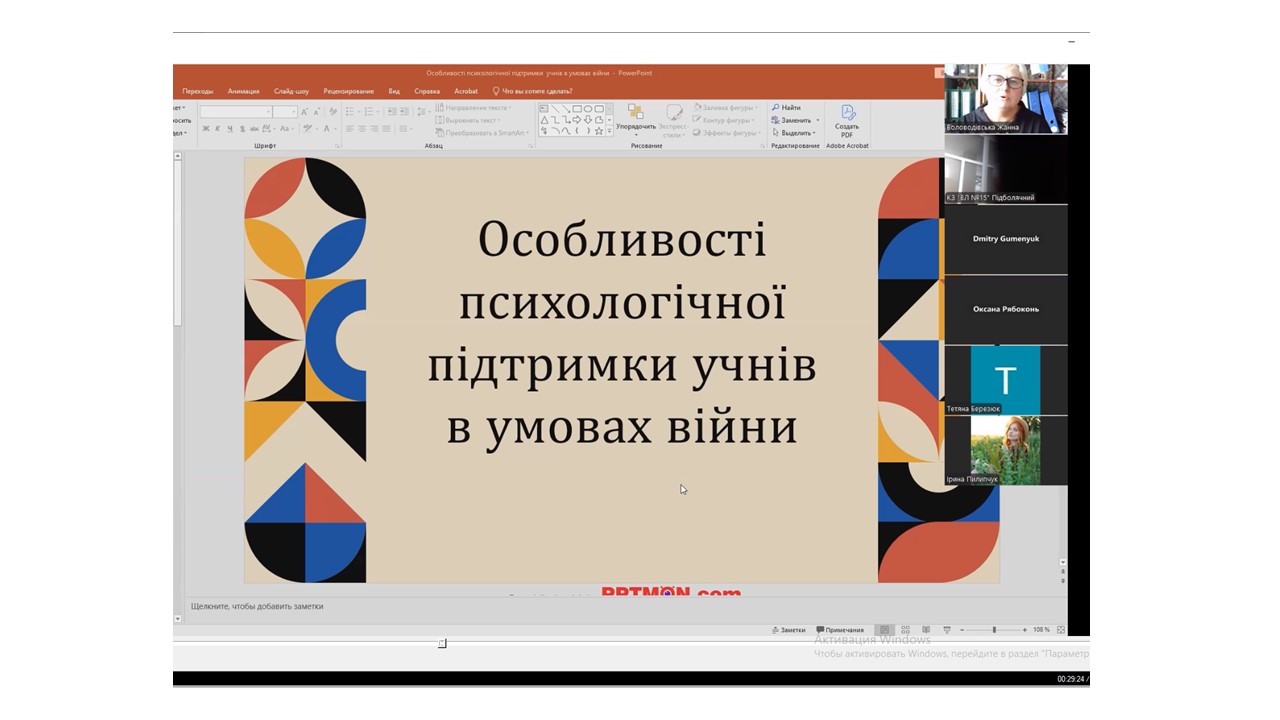Switch to the Слайд-шоу tab
Viewport: 1280px width, 720px height.
[291, 91]
